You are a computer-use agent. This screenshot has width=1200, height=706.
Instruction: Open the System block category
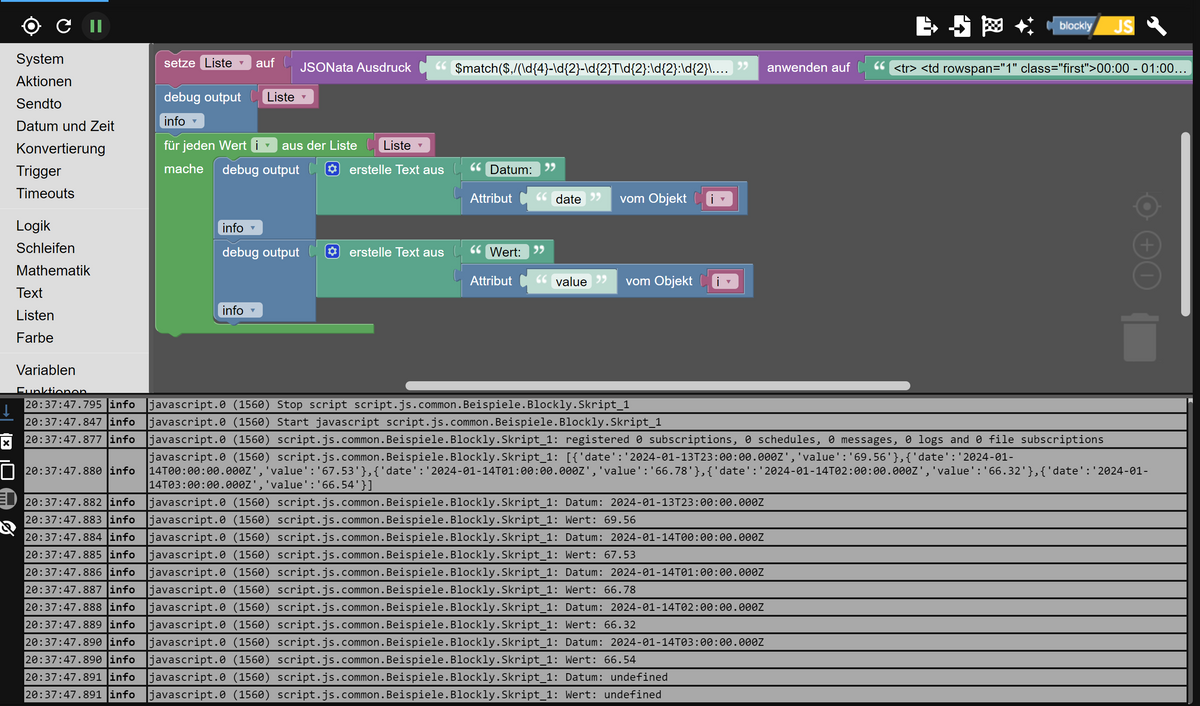click(40, 59)
